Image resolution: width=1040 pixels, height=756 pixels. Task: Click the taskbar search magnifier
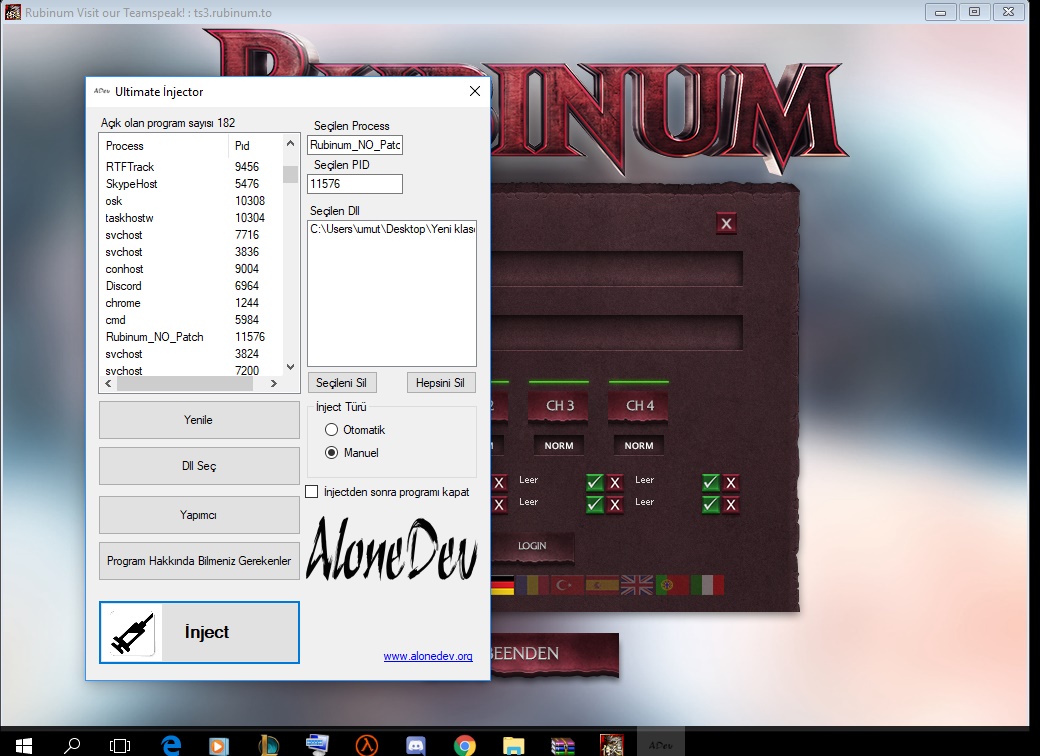(x=72, y=745)
